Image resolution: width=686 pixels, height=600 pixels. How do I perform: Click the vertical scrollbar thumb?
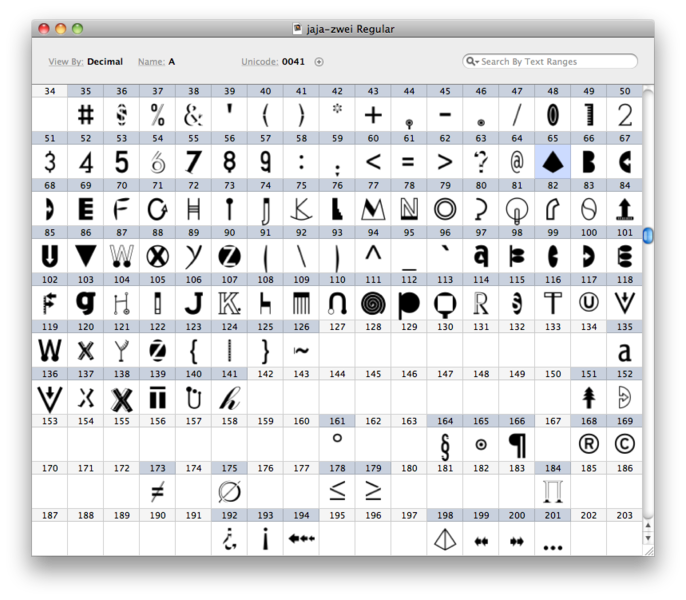[648, 236]
